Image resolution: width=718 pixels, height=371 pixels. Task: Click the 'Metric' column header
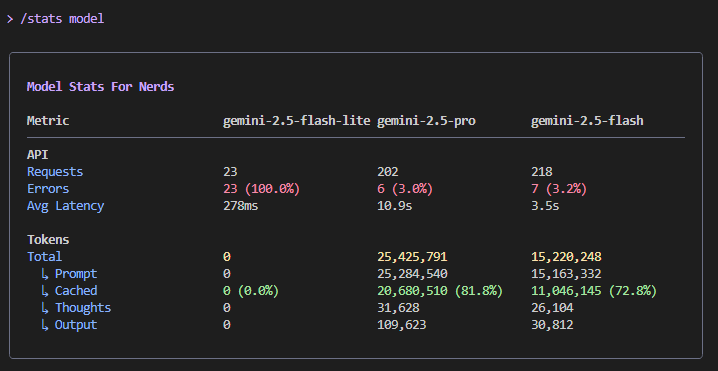point(48,120)
